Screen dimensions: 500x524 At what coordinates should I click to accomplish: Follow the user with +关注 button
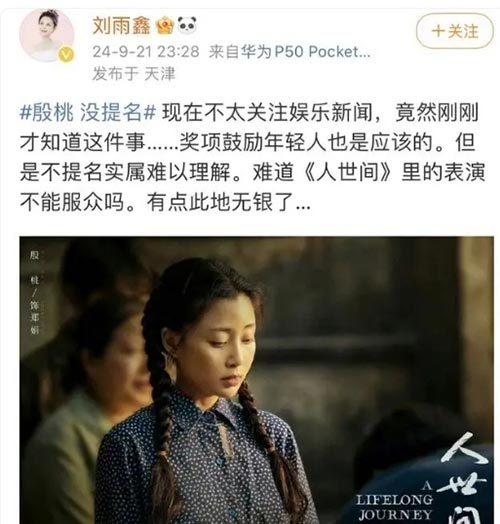click(x=455, y=31)
